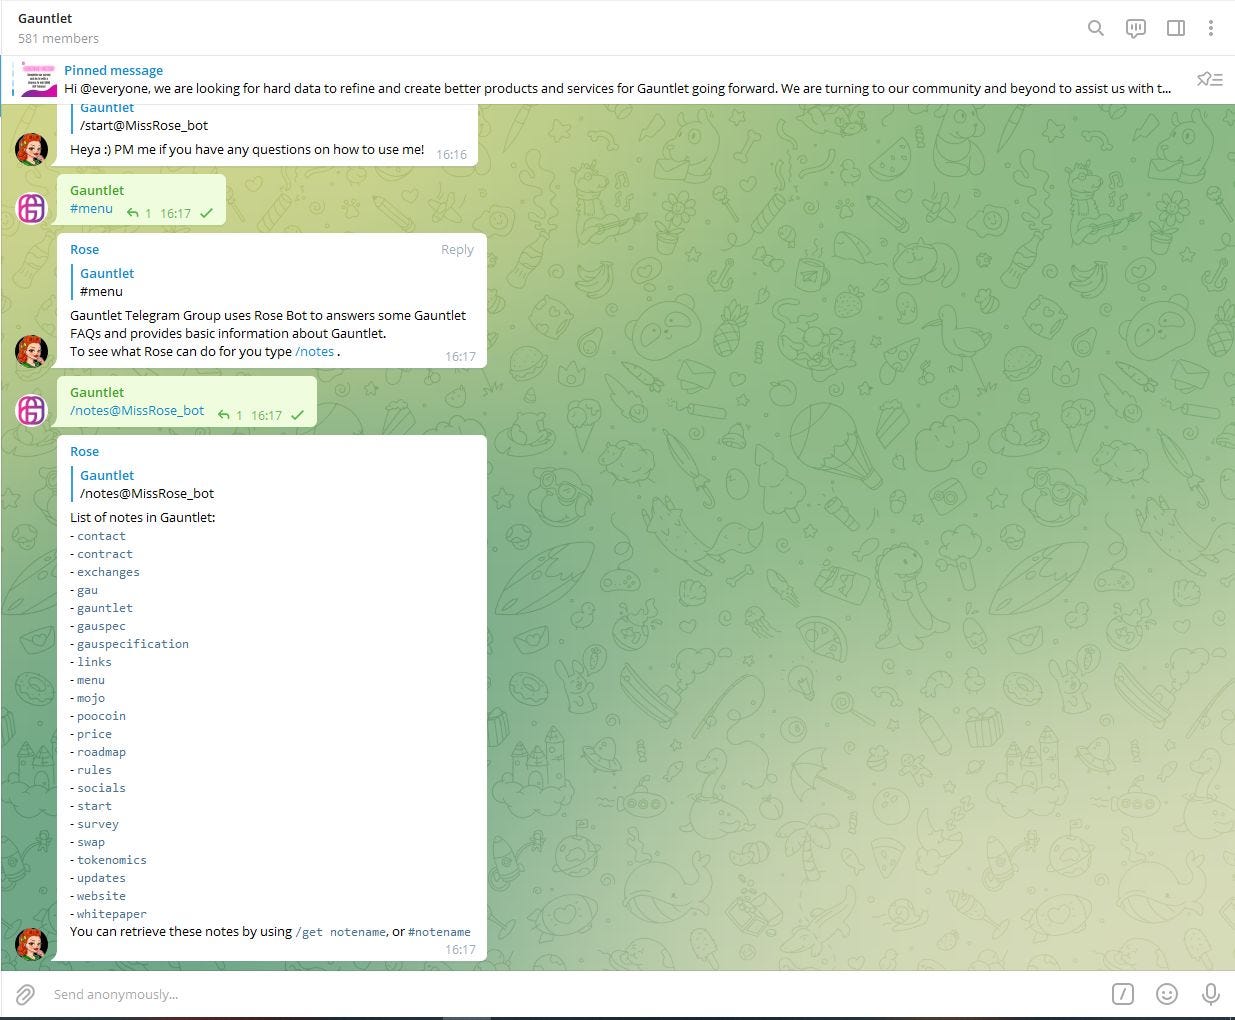
Task: Click the note name swap
Action: coord(91,842)
